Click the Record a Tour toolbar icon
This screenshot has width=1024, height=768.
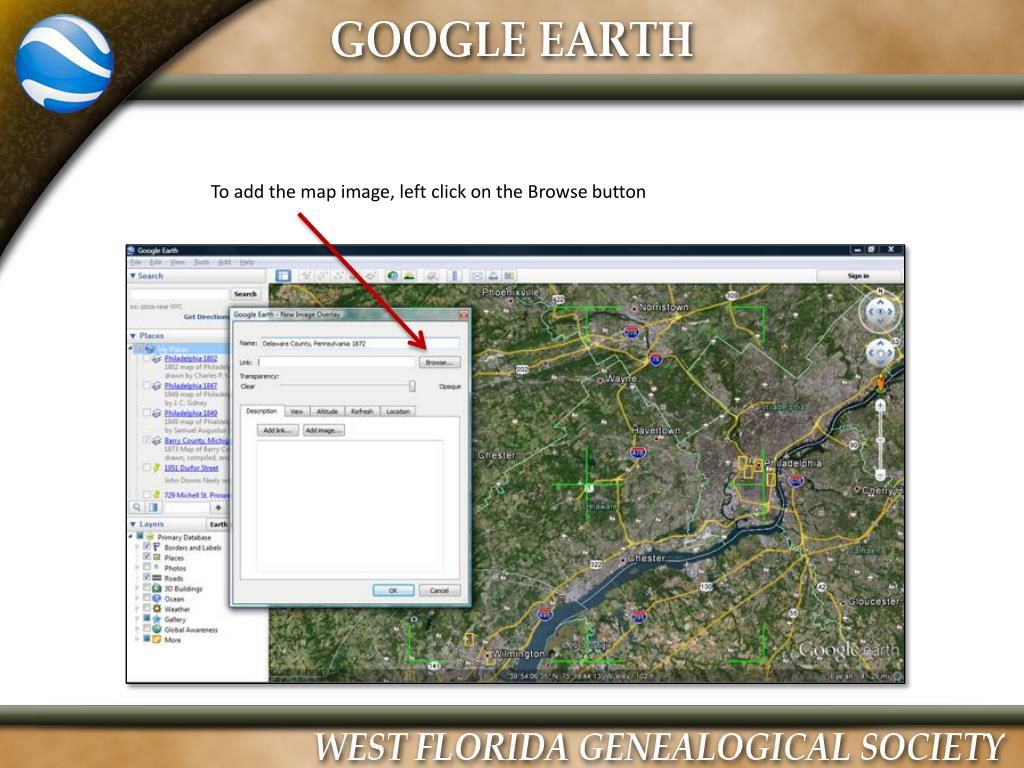(370, 276)
